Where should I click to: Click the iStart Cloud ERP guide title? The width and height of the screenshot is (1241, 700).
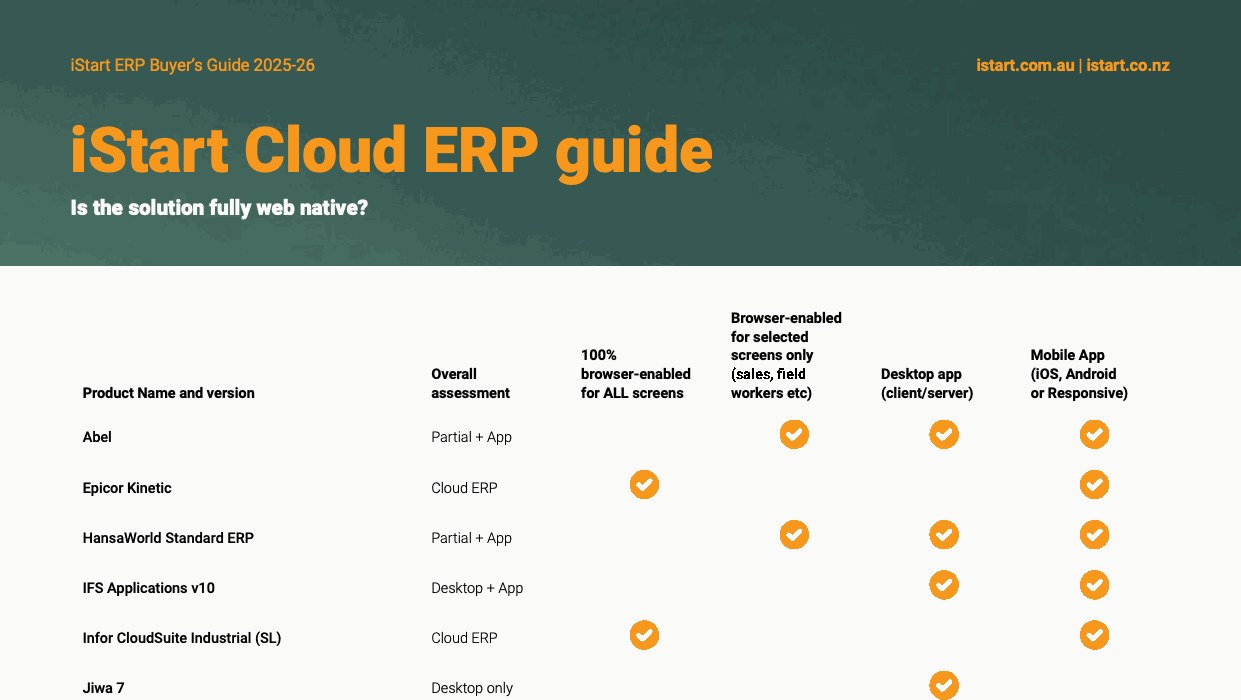pos(391,150)
